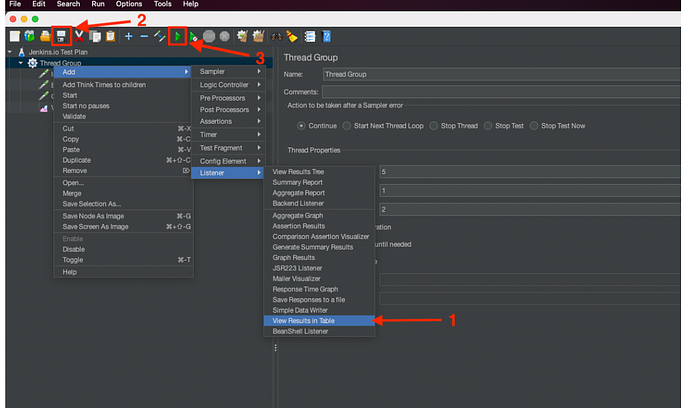
Task: Select View Results in Table listener
Action: (319, 321)
